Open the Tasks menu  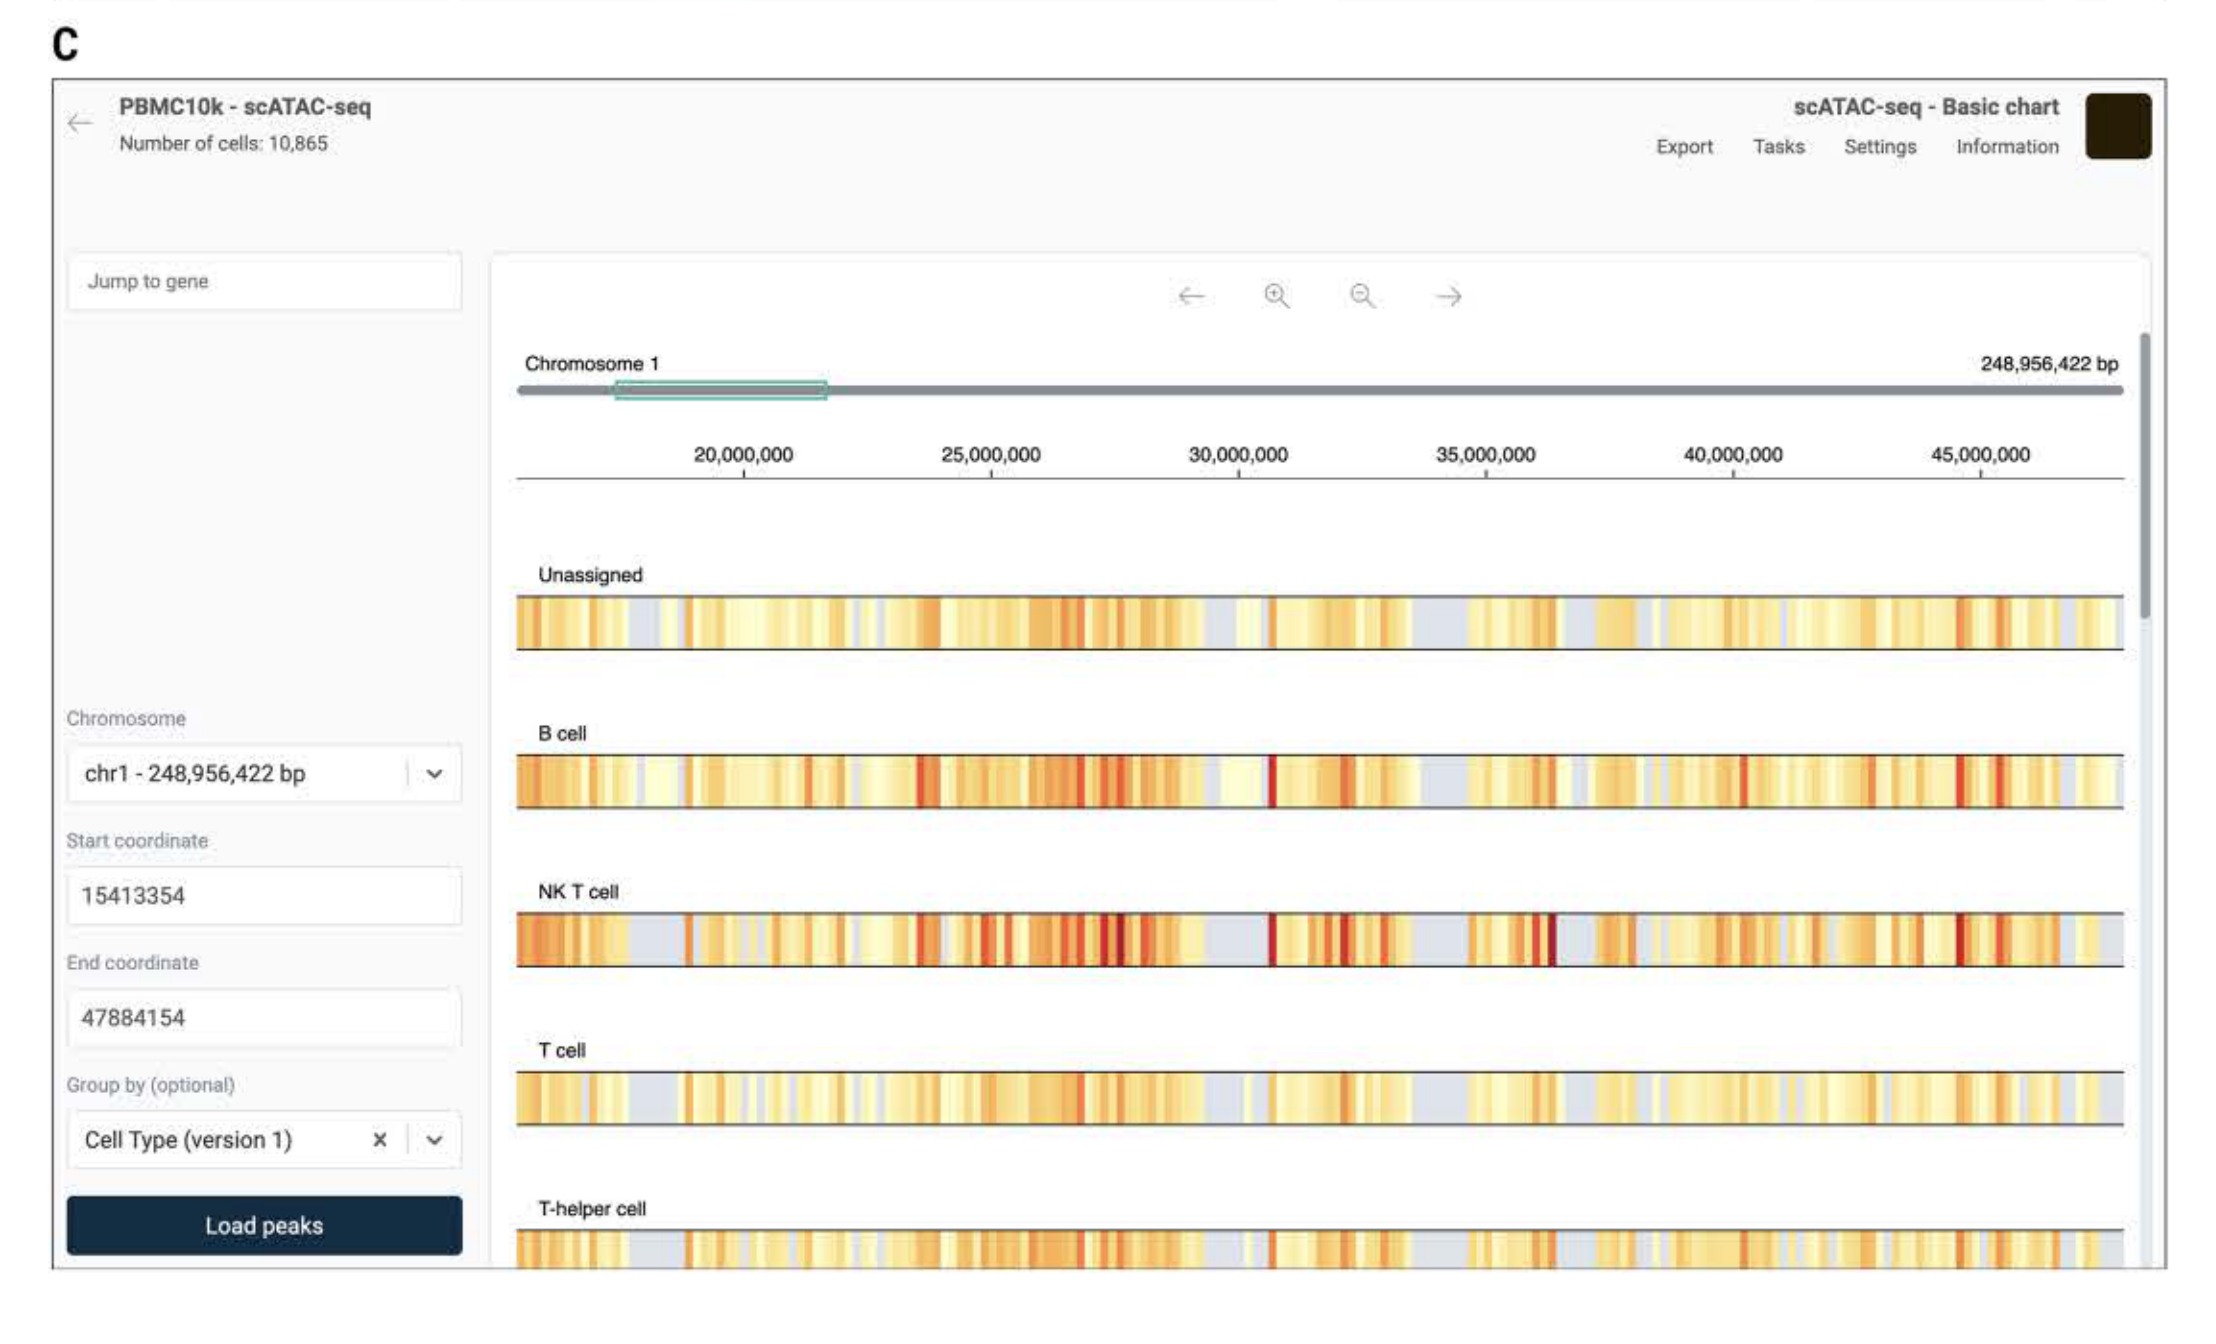1778,147
